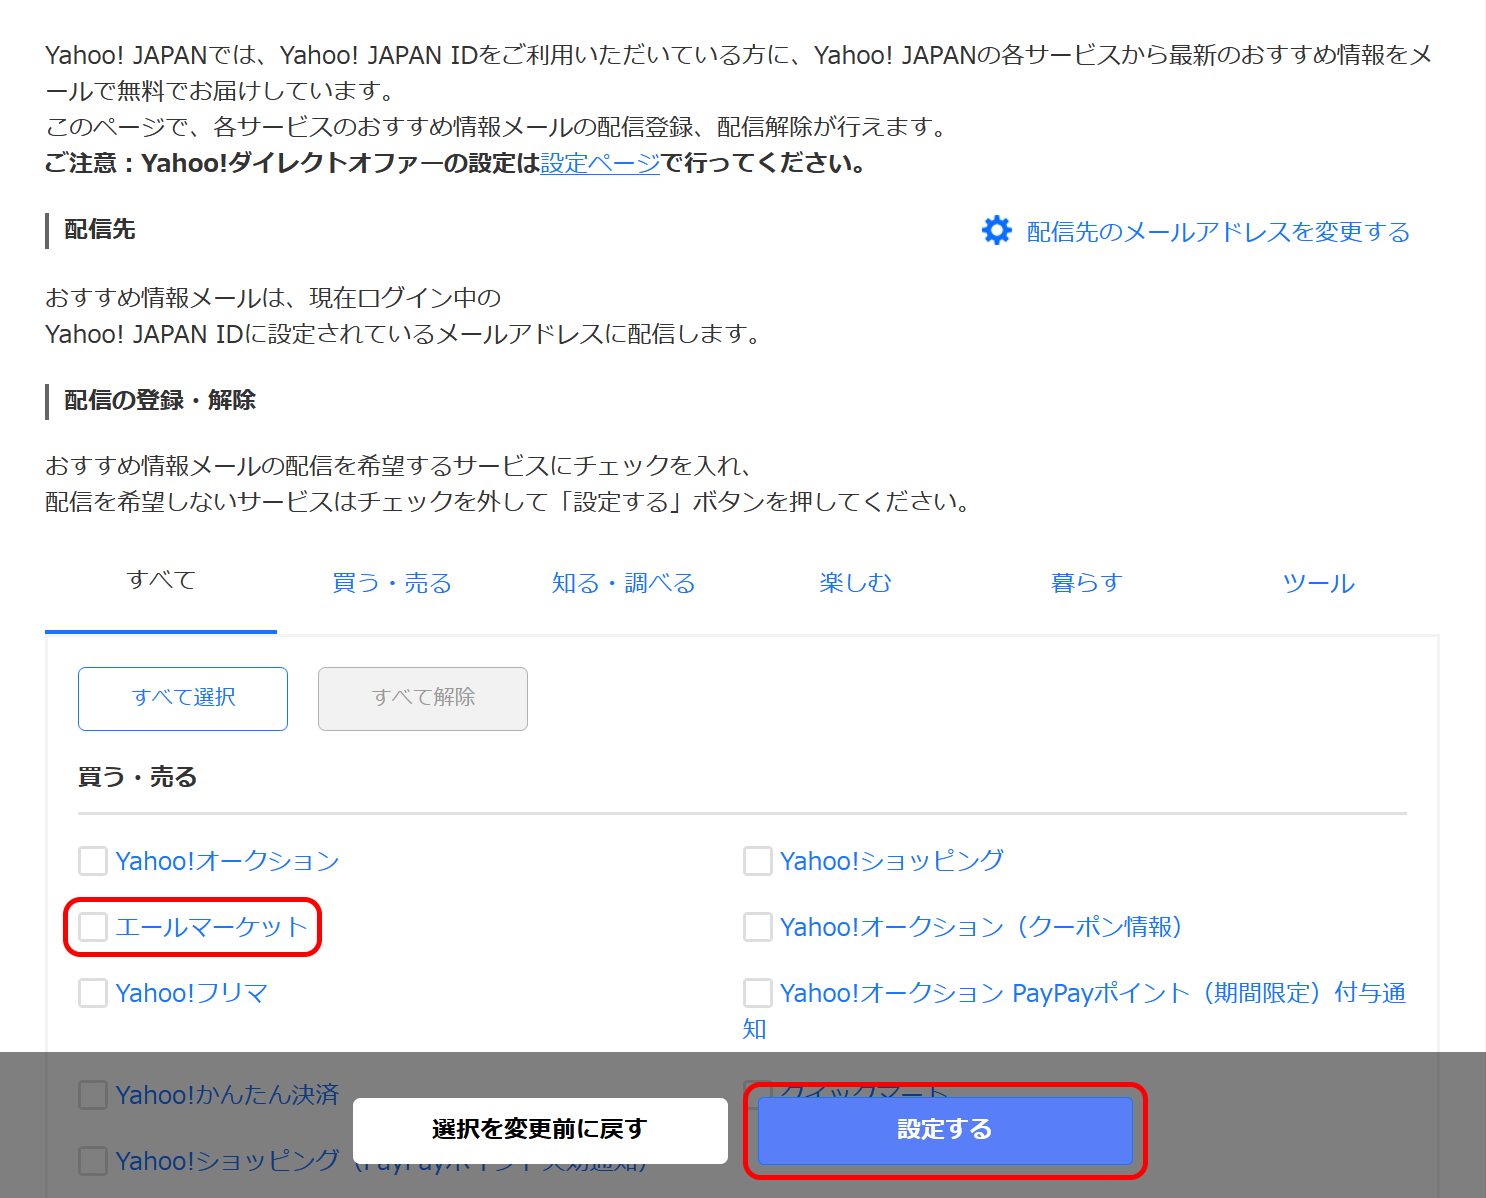This screenshot has height=1198, width=1486.
Task: Open the ツール tab
Action: pyautogui.click(x=1318, y=583)
